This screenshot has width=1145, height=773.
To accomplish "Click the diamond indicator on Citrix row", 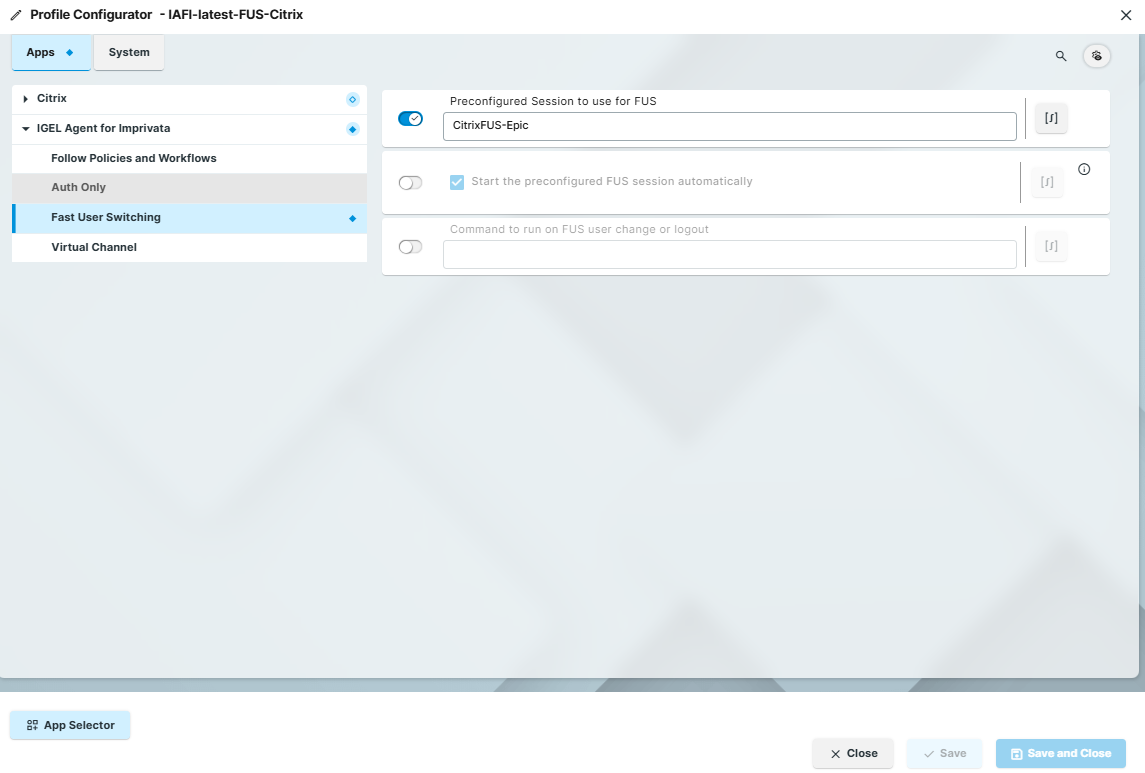I will (352, 99).
